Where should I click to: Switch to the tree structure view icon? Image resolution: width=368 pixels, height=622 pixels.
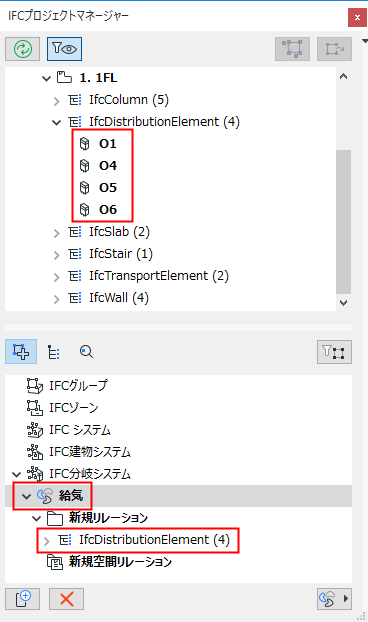(54, 352)
